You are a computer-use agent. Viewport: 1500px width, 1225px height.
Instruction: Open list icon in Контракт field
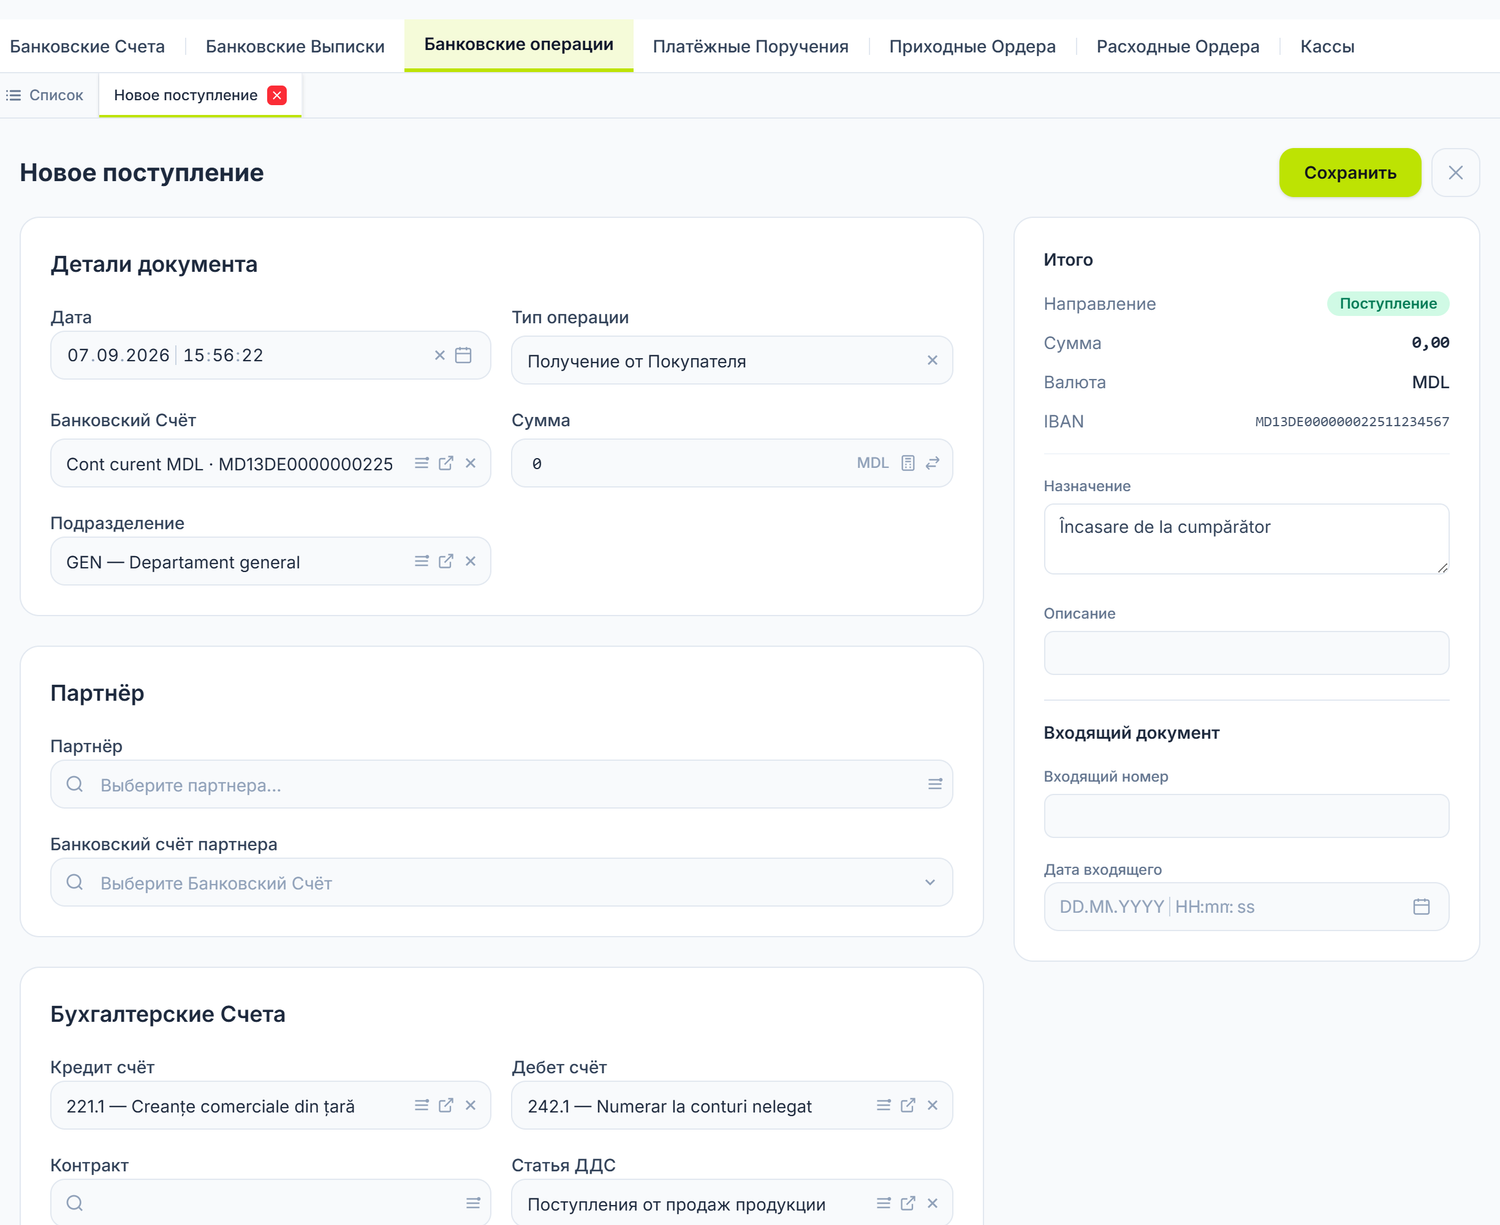click(x=473, y=1203)
